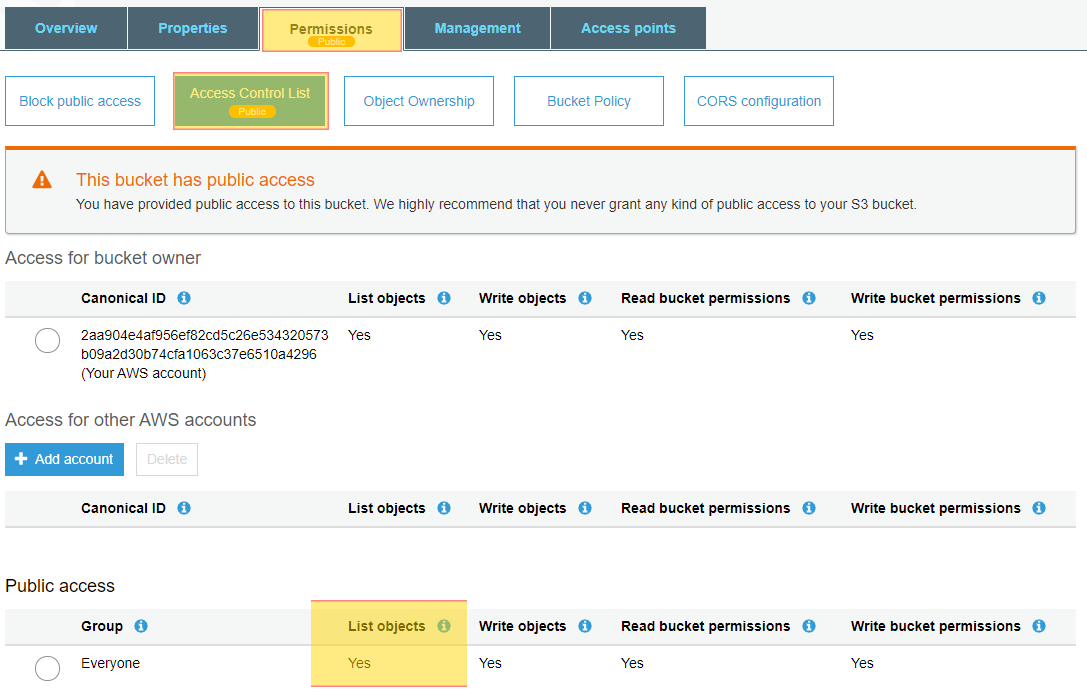Click info icon for Write bucket permissions in Public access
This screenshot has width=1087, height=699.
pyautogui.click(x=1038, y=626)
